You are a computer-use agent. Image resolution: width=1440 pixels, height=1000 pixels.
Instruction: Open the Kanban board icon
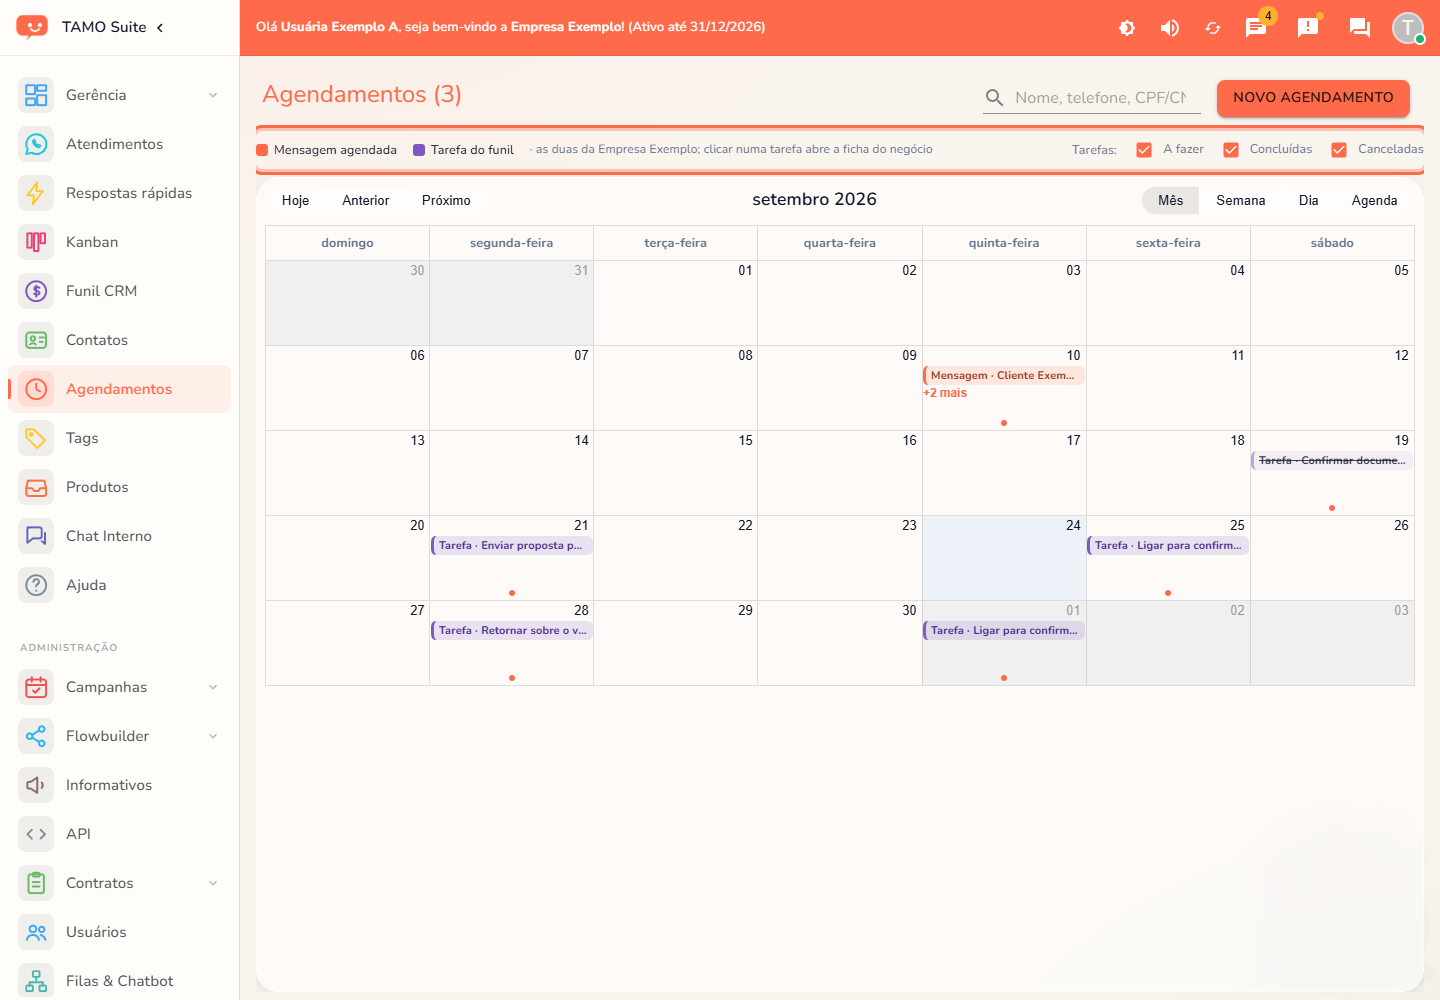click(36, 242)
